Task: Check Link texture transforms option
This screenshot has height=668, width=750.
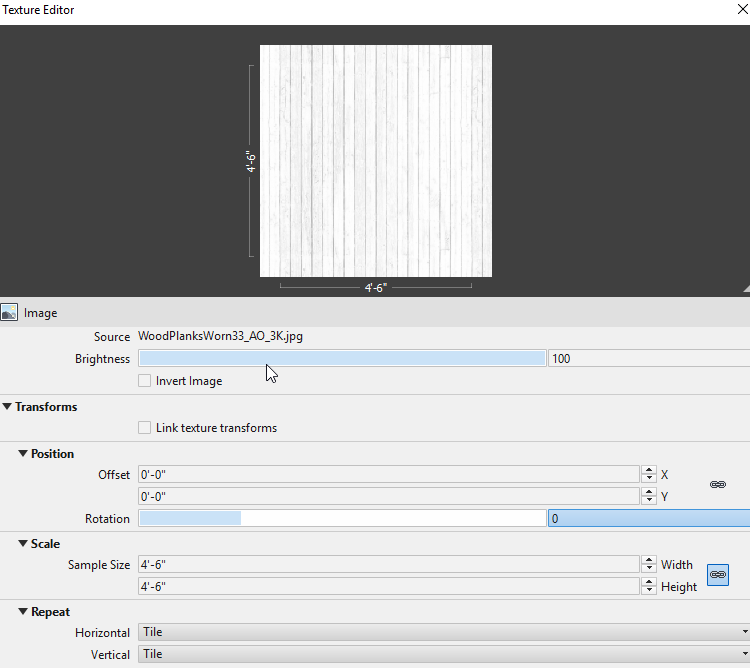Action: point(144,427)
